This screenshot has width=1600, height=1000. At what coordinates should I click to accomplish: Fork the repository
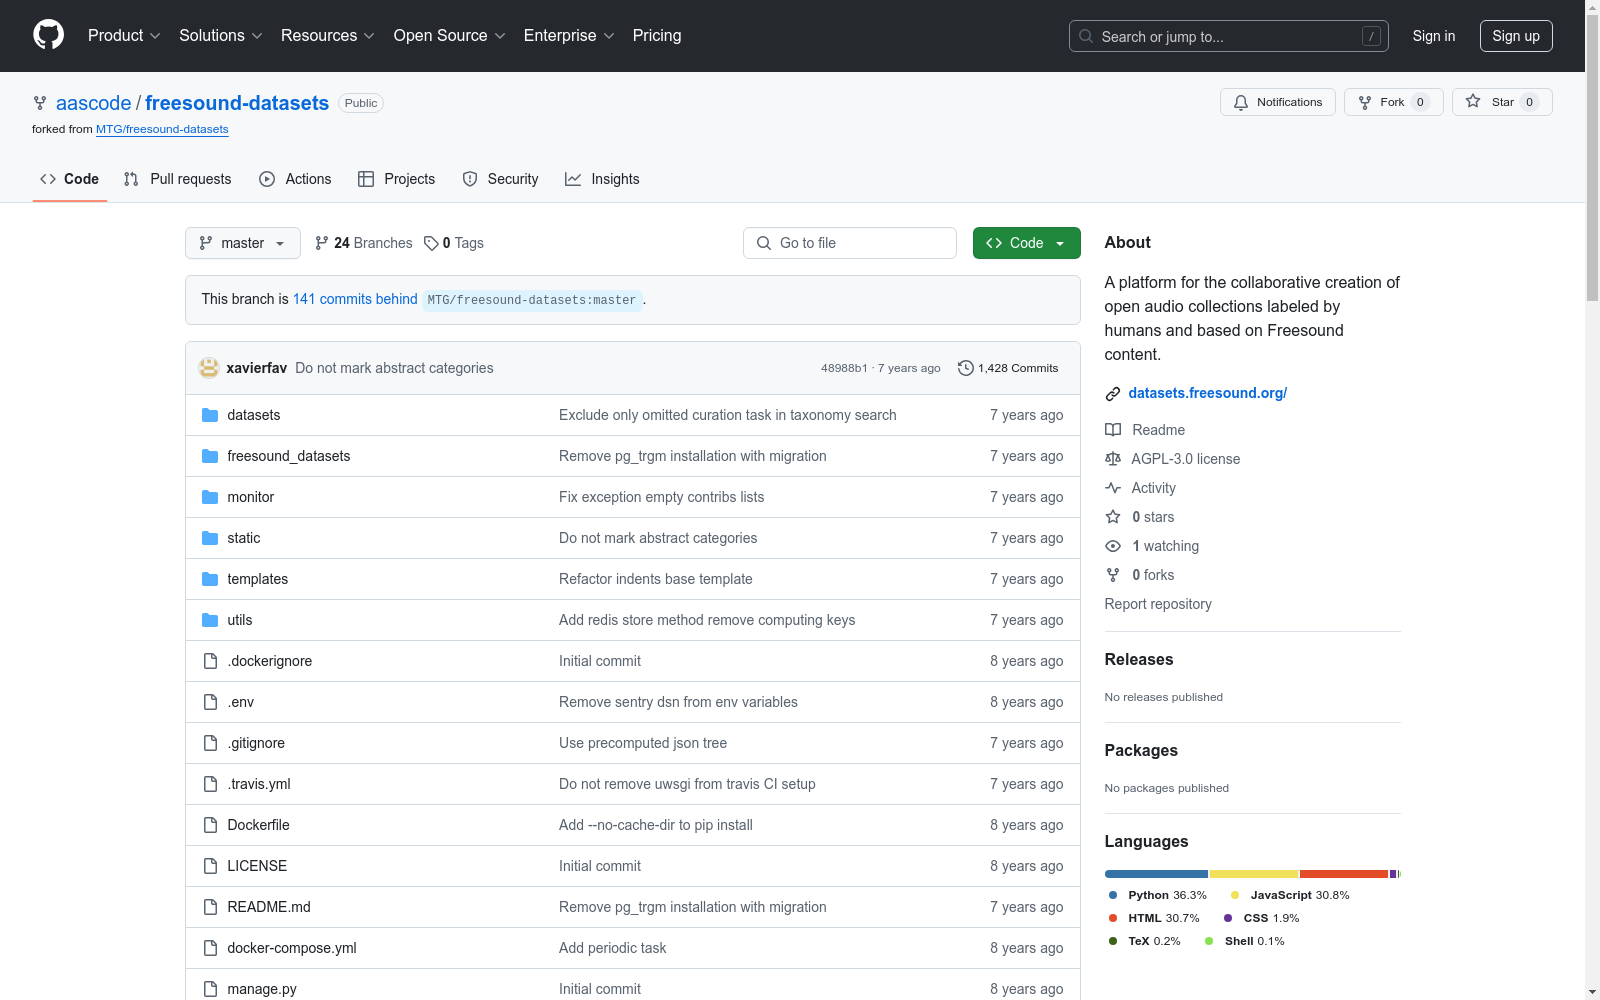pyautogui.click(x=1394, y=102)
